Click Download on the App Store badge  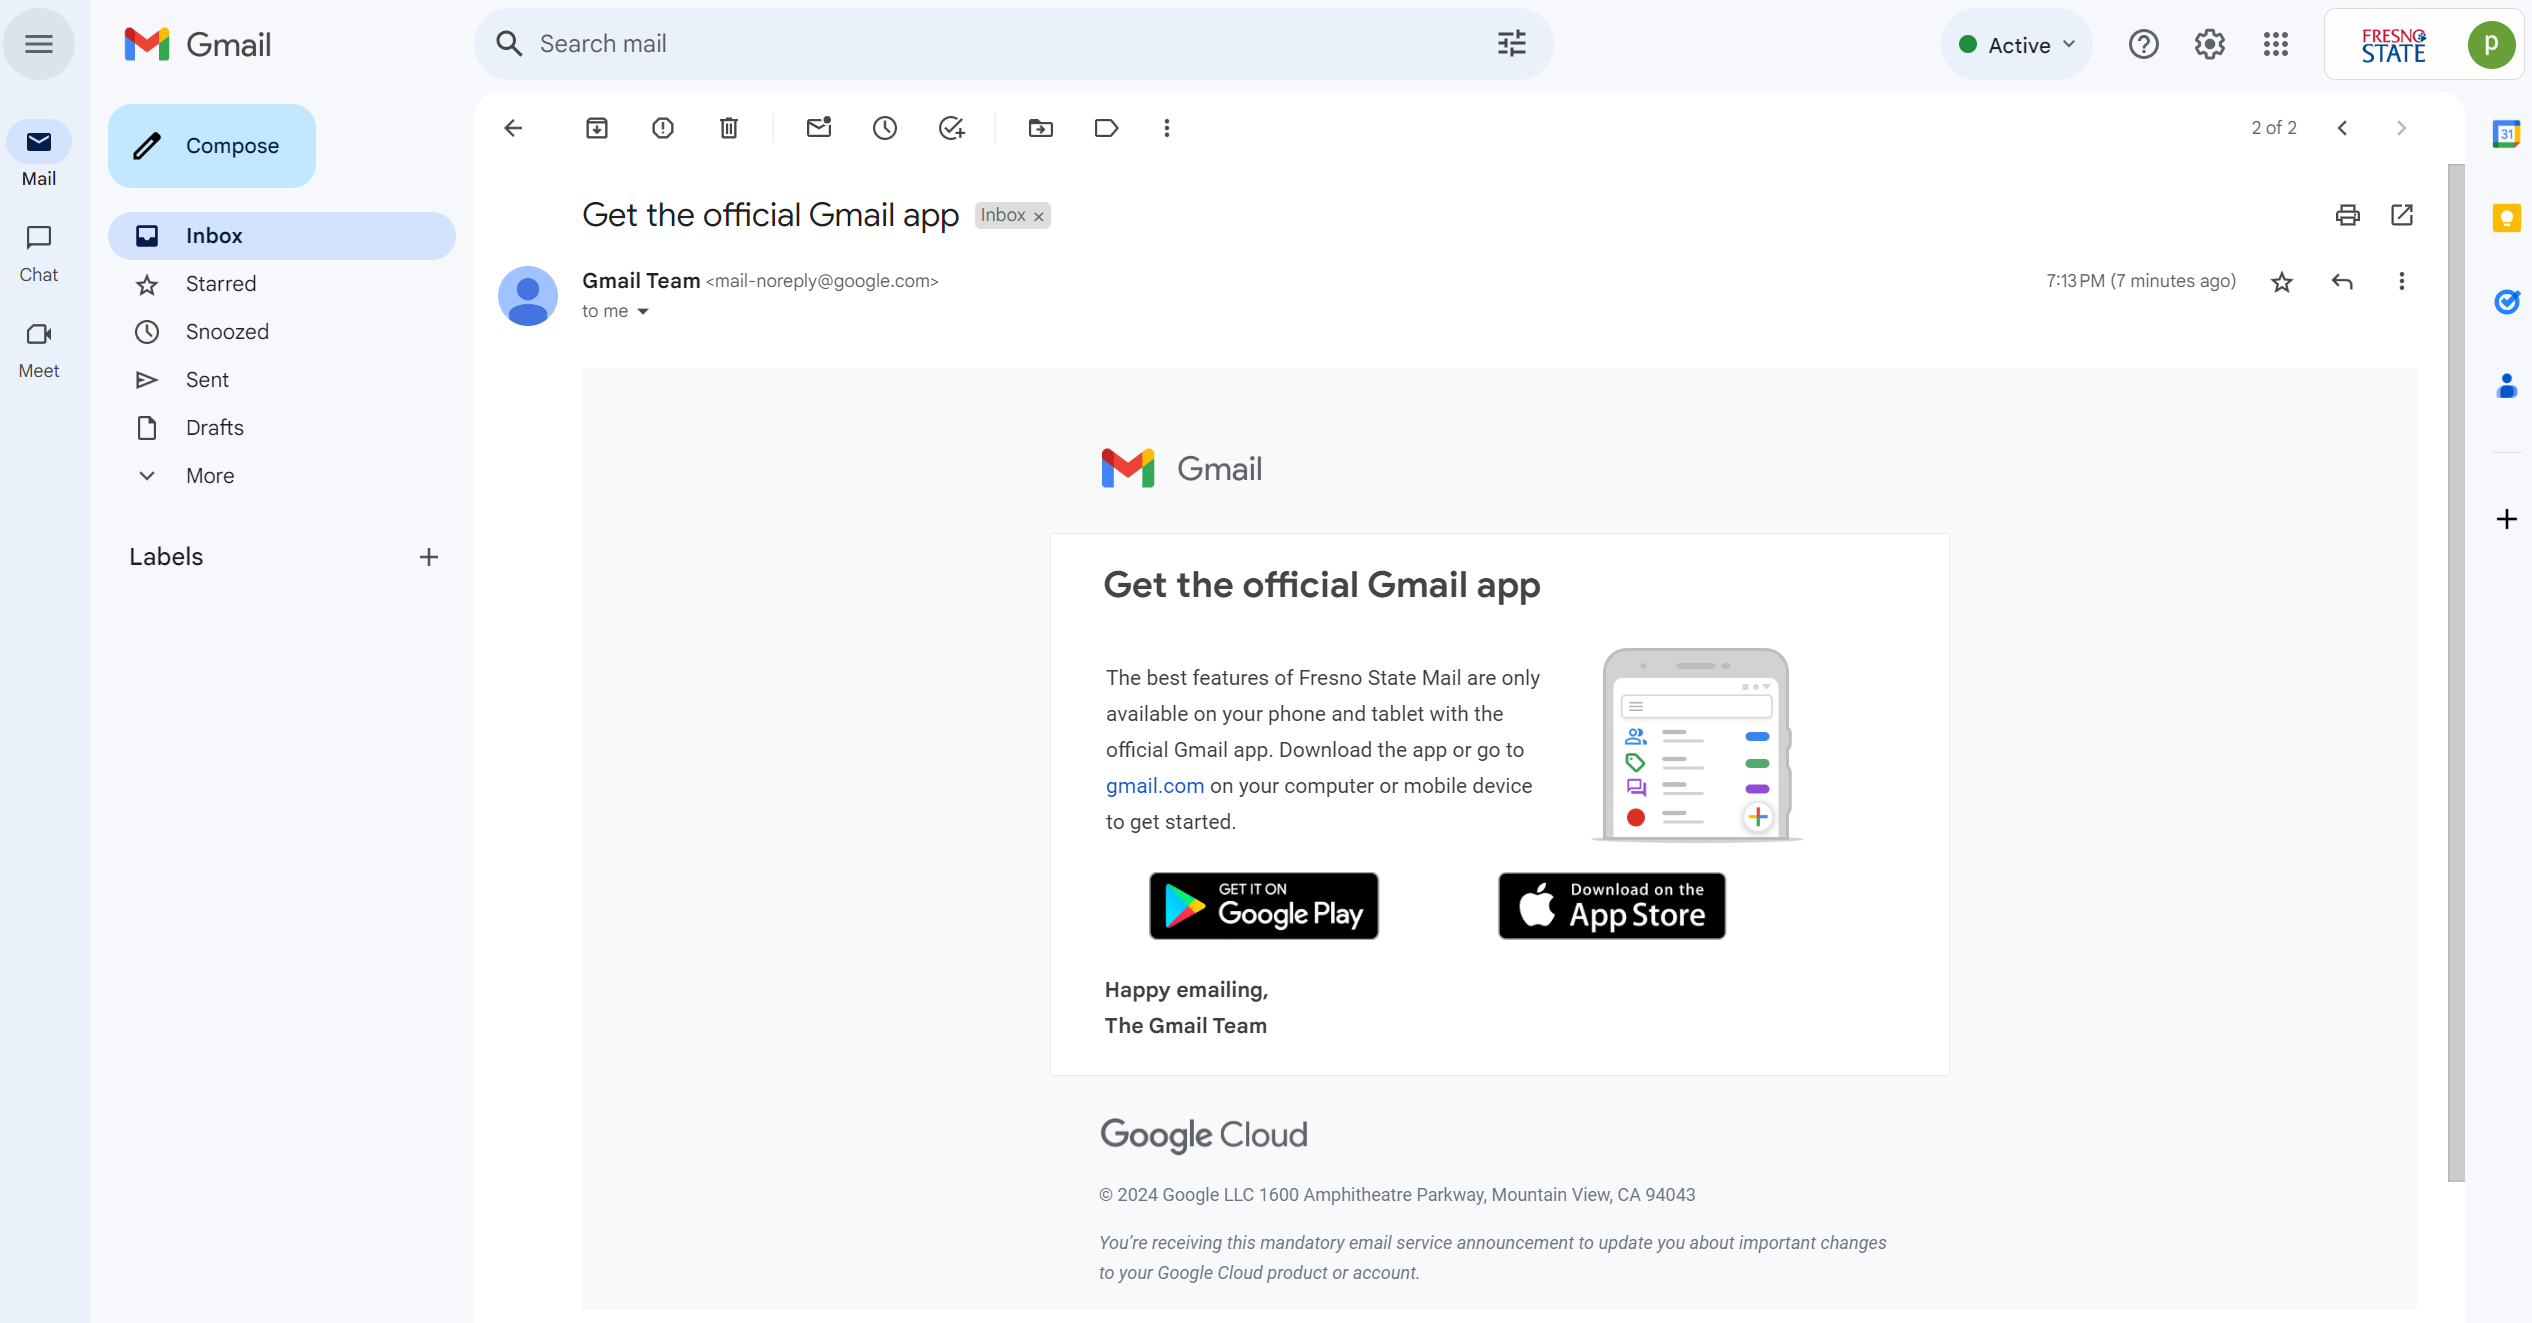(x=1612, y=906)
